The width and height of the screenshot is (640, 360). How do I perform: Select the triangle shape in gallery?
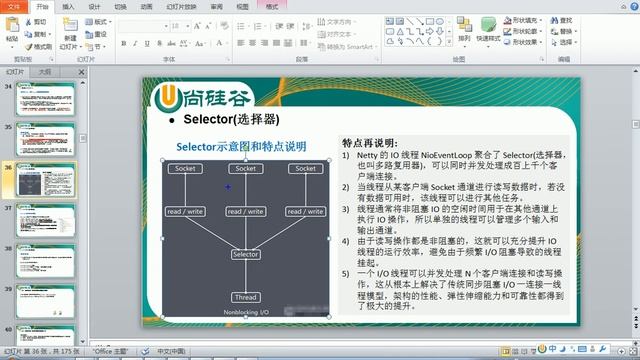coord(400,31)
